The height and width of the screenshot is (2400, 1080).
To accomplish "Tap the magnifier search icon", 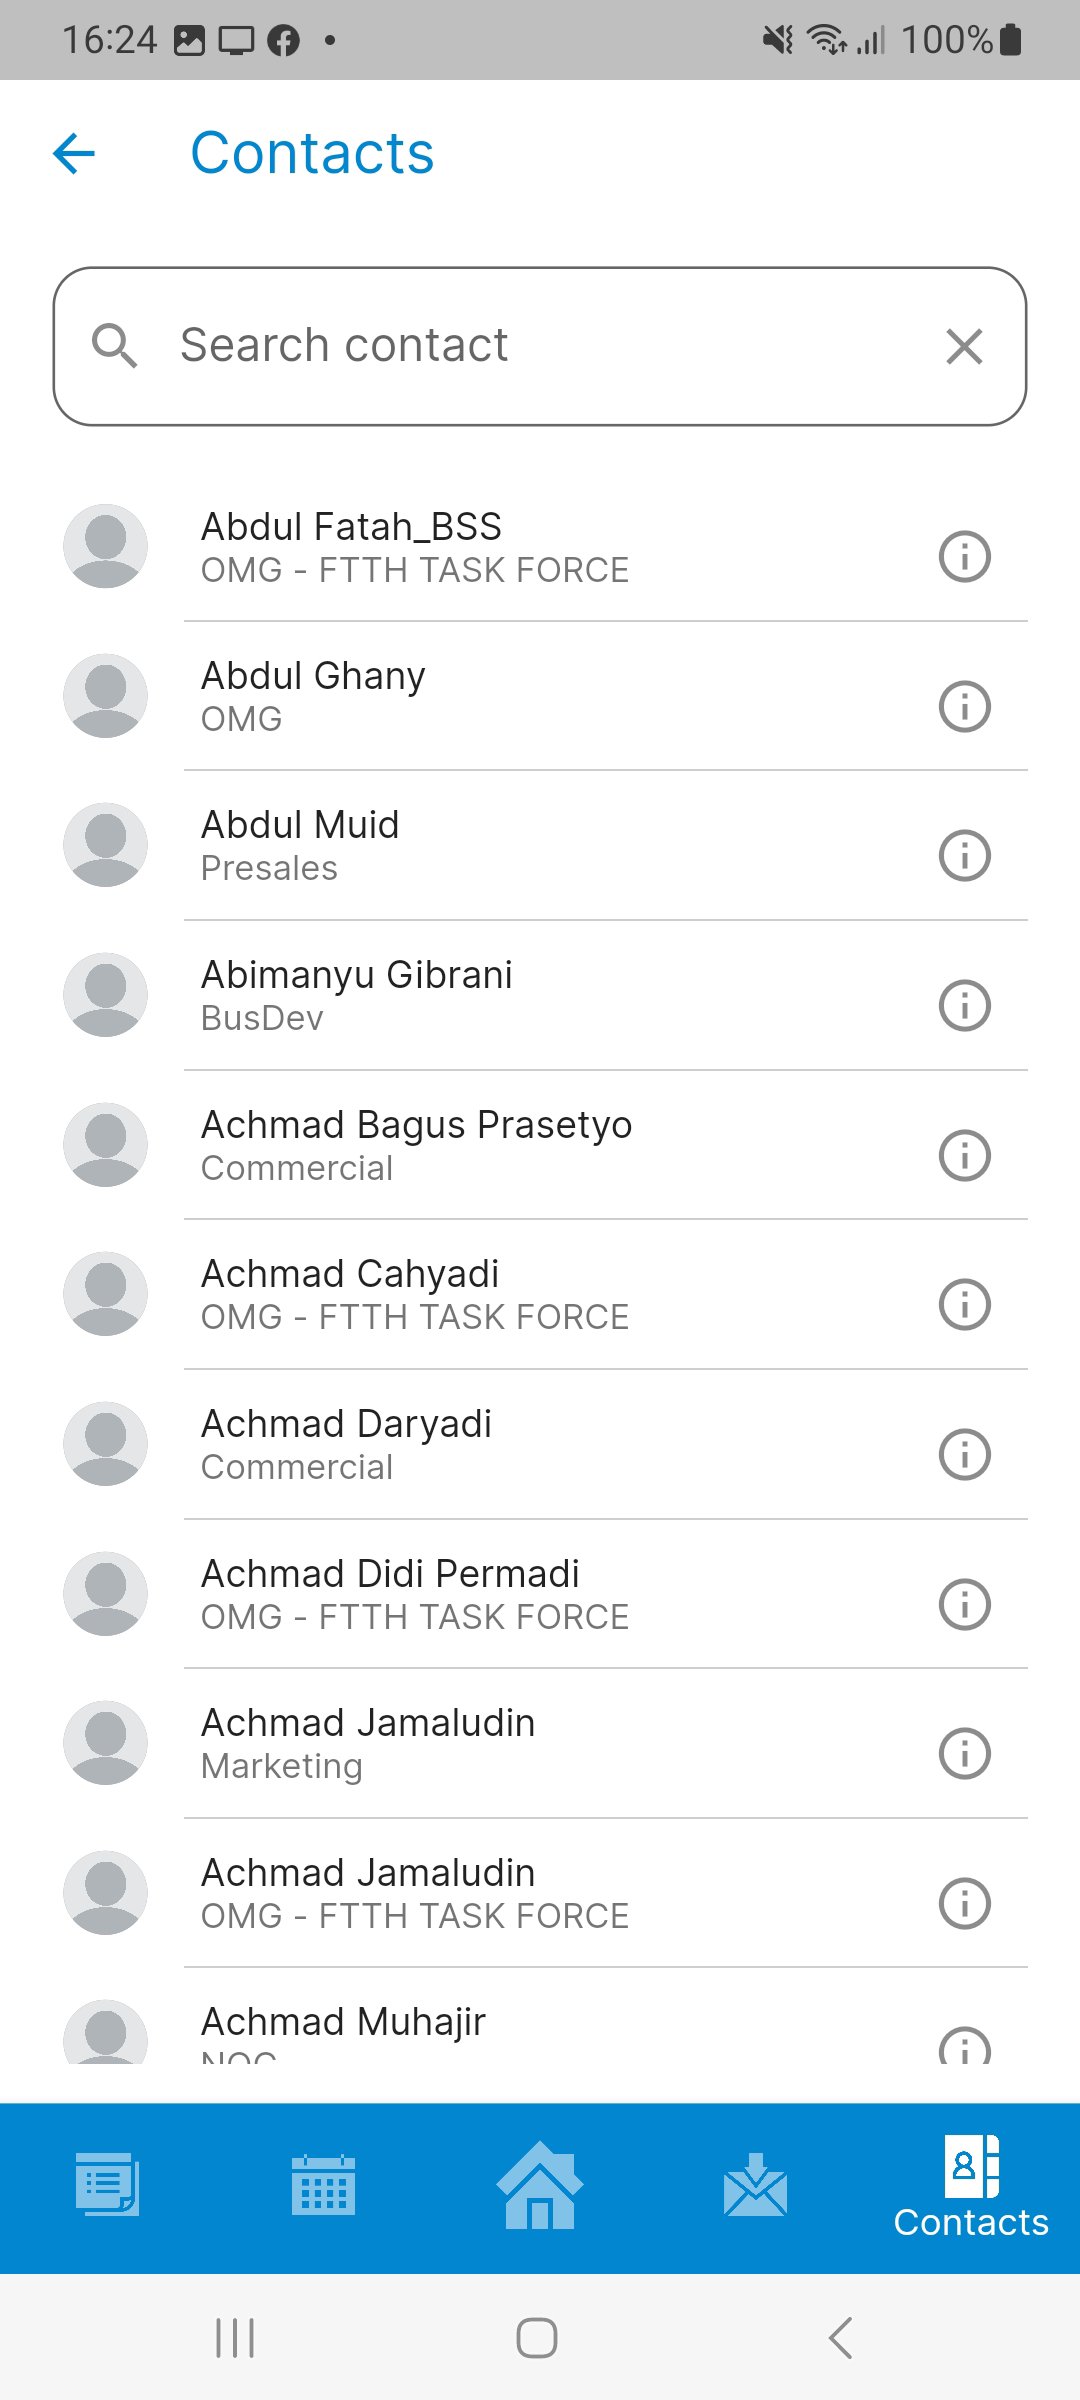I will 114,346.
